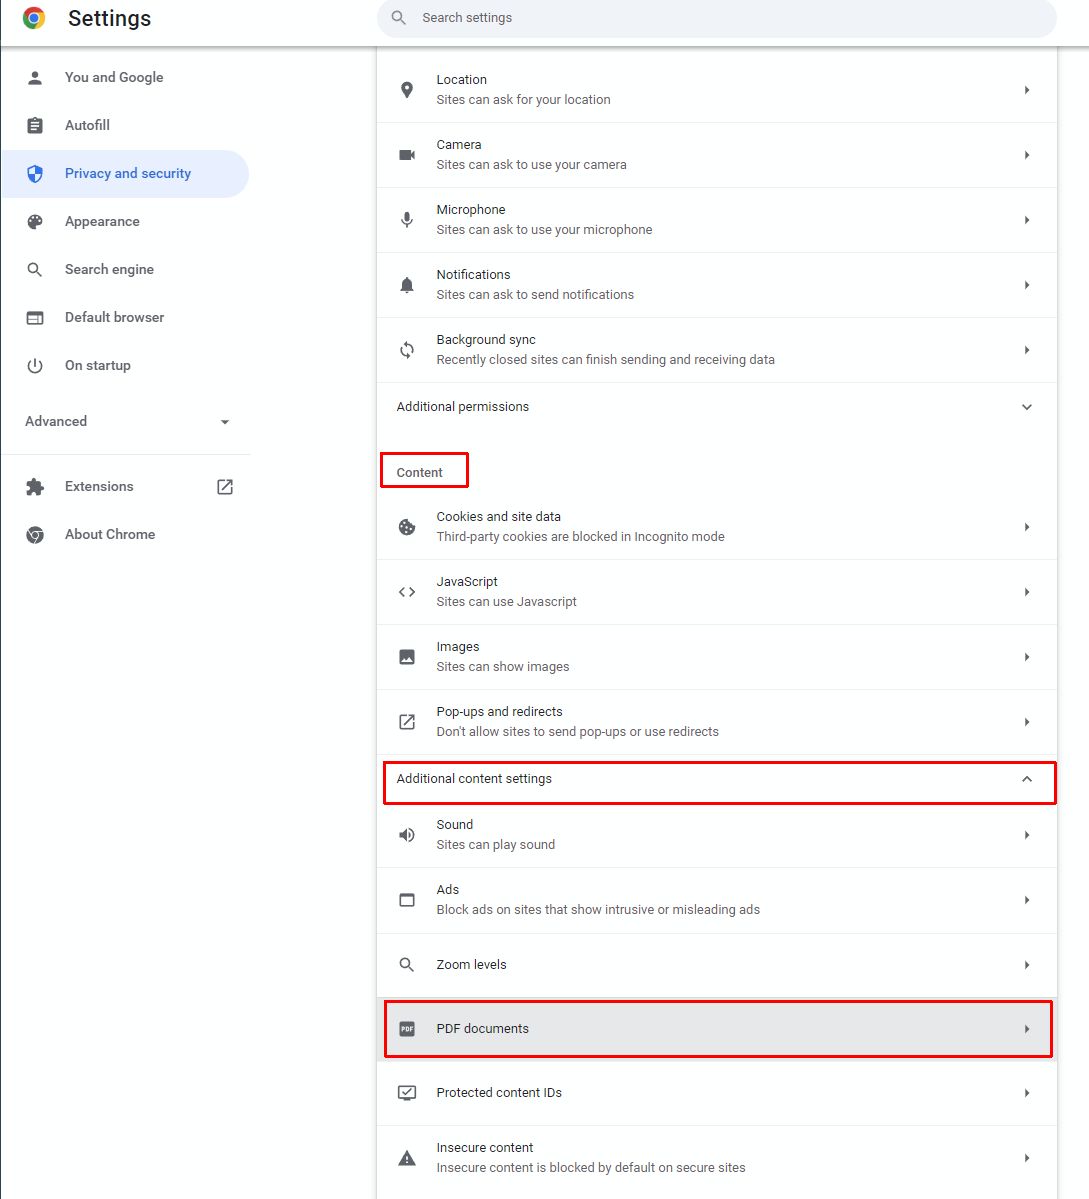1089x1199 pixels.
Task: Click the Camera permission icon
Action: click(407, 155)
